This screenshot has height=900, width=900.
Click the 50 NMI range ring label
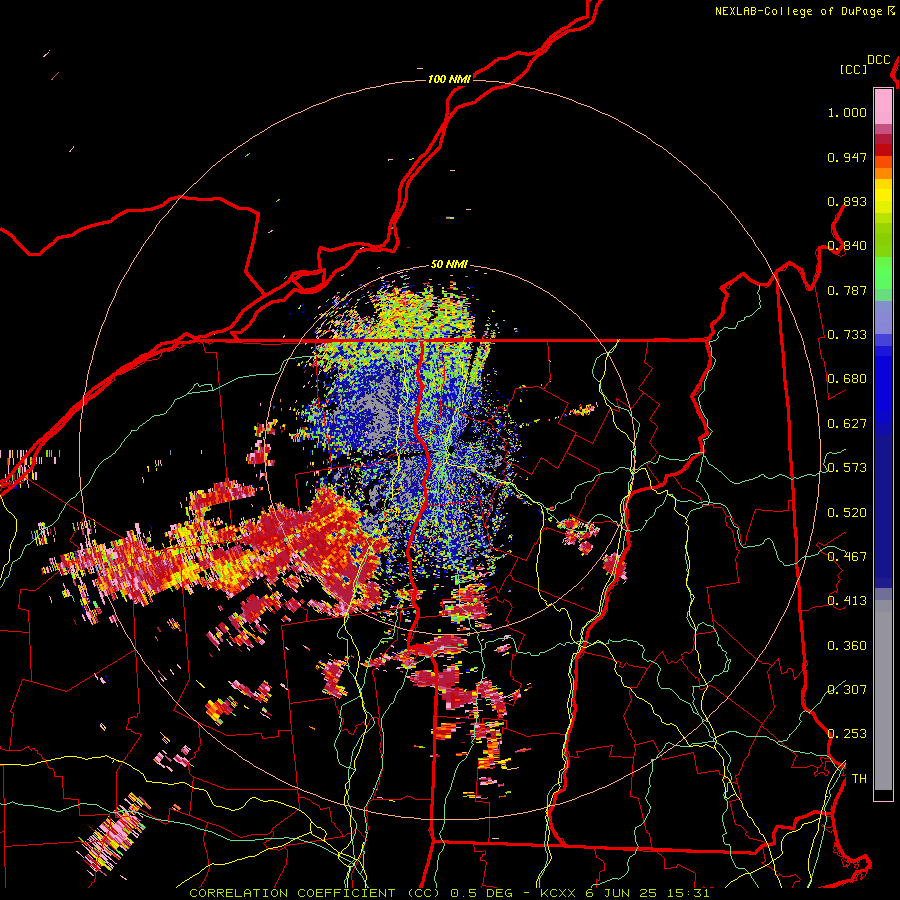449,264
